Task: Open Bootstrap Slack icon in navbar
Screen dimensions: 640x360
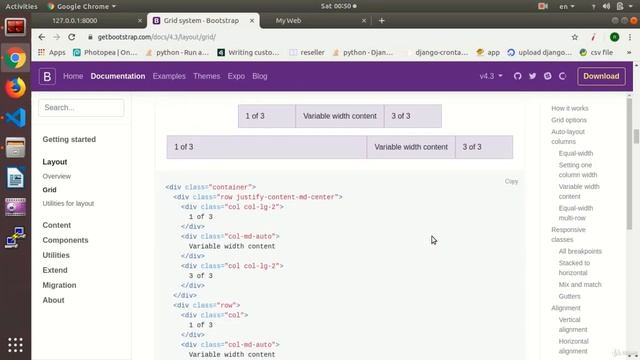Action: 548,76
